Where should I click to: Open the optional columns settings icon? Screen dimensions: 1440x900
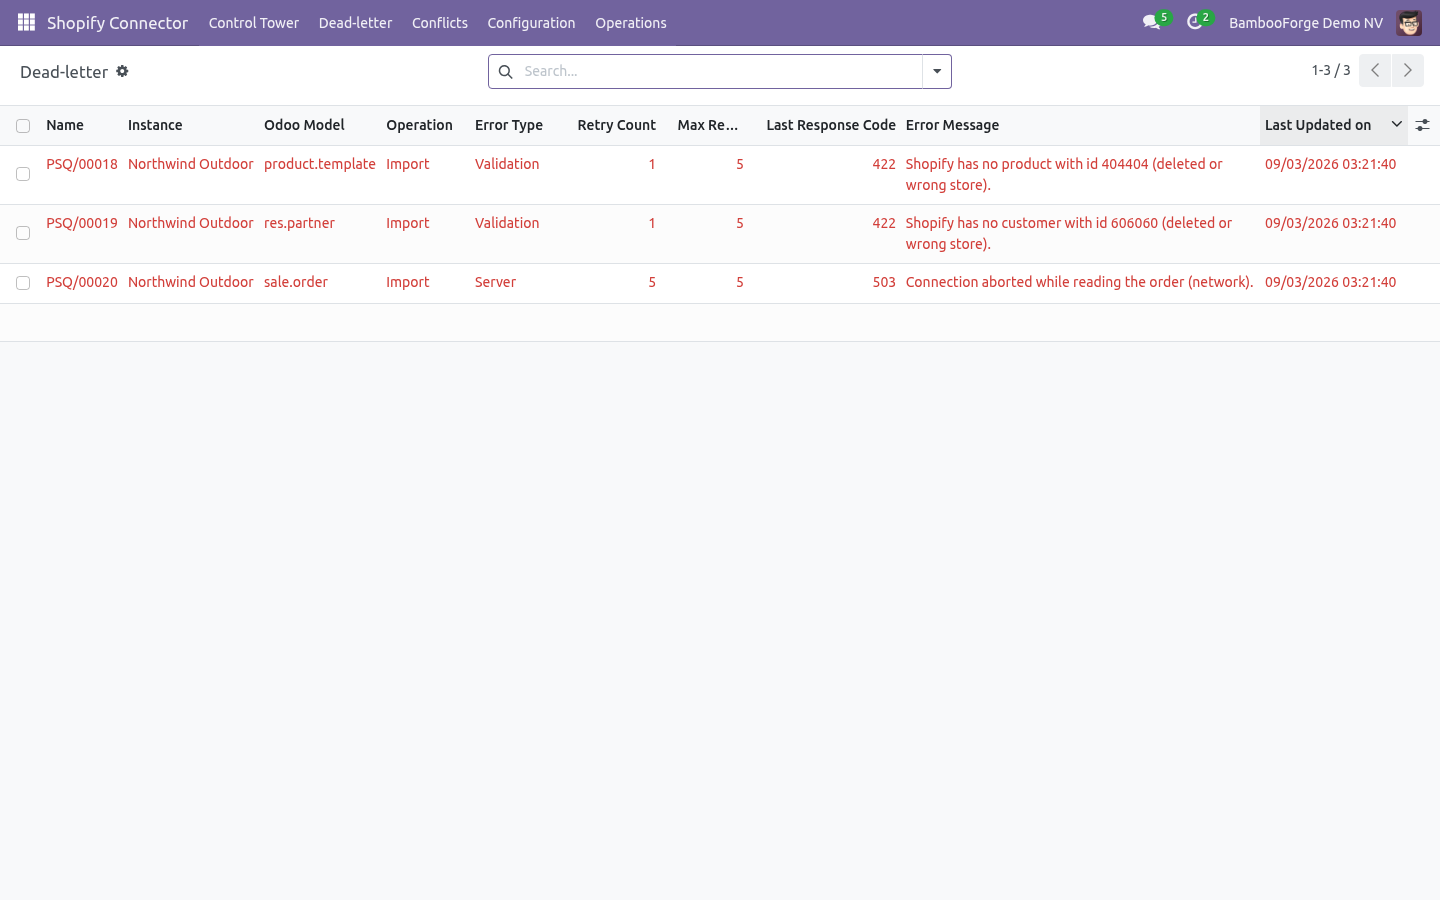(x=1422, y=125)
